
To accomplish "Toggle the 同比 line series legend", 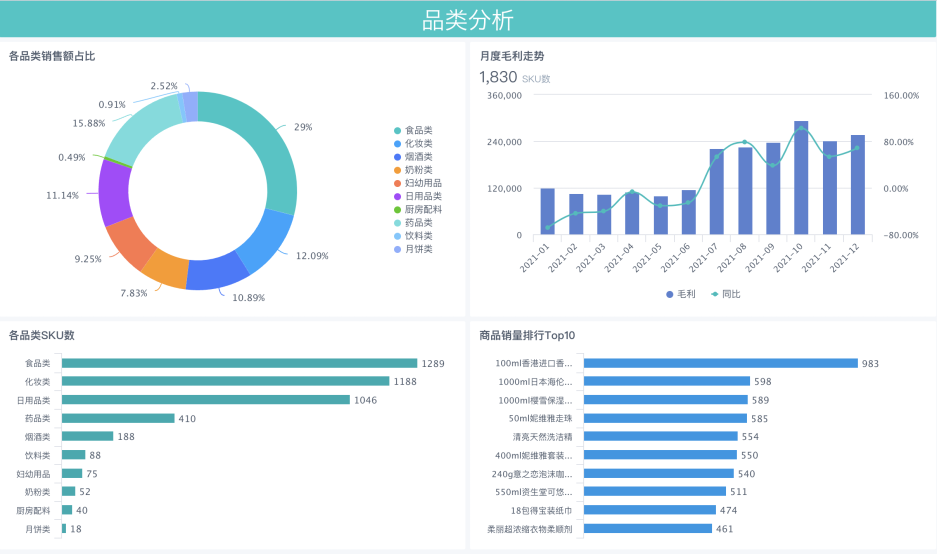I will (x=725, y=294).
